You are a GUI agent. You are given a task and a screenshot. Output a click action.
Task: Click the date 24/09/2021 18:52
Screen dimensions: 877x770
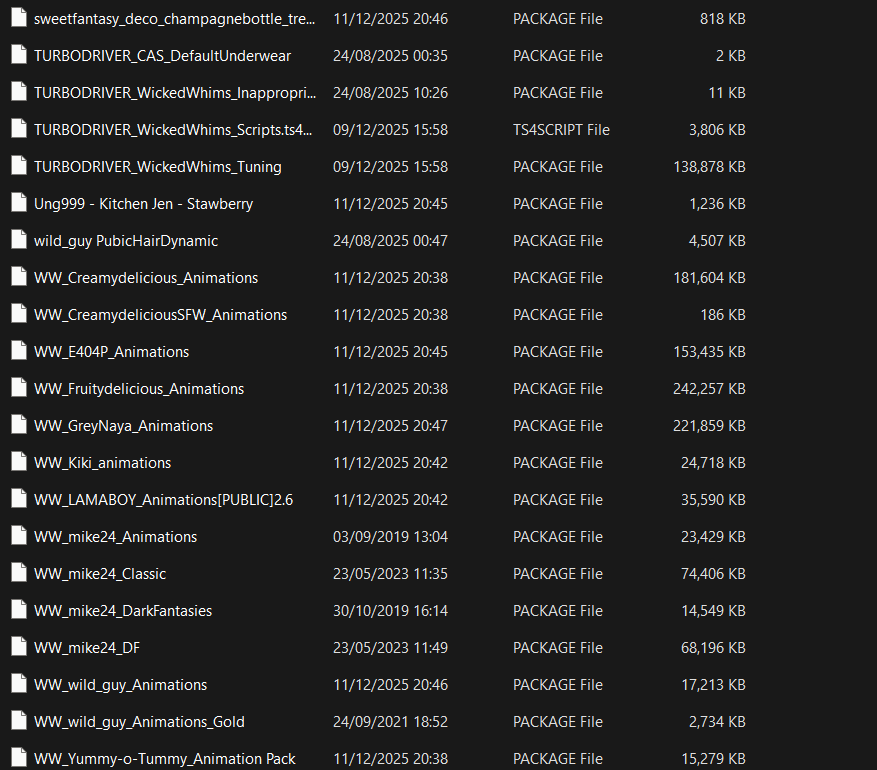coord(390,721)
